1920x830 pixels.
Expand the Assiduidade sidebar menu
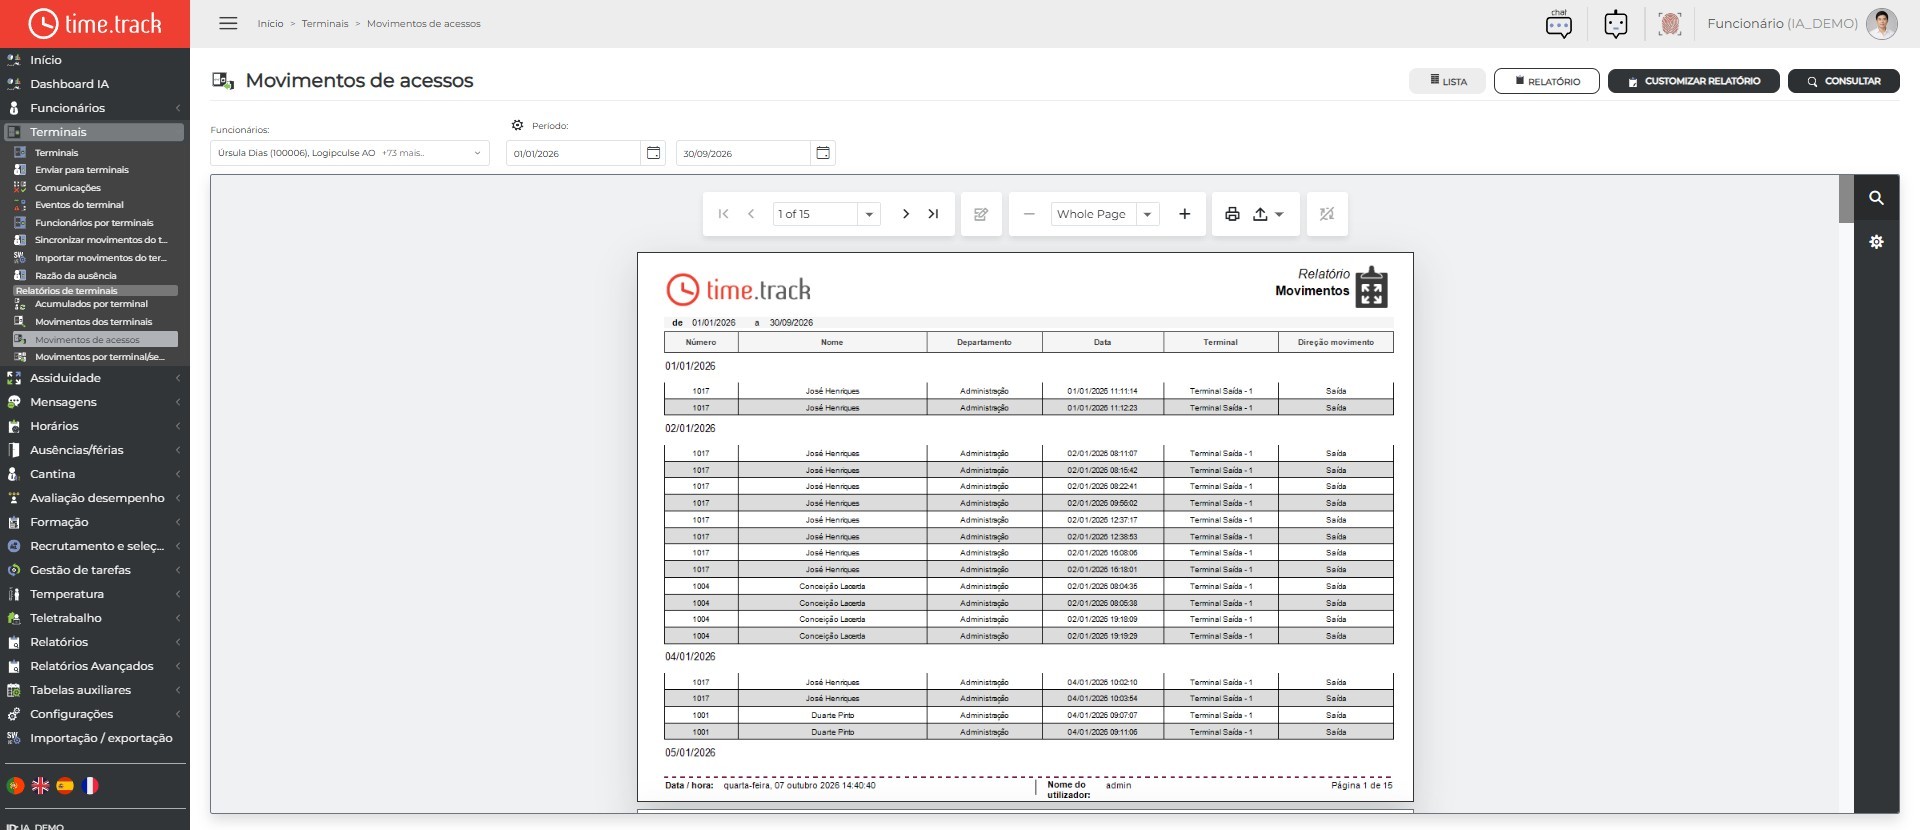click(95, 378)
